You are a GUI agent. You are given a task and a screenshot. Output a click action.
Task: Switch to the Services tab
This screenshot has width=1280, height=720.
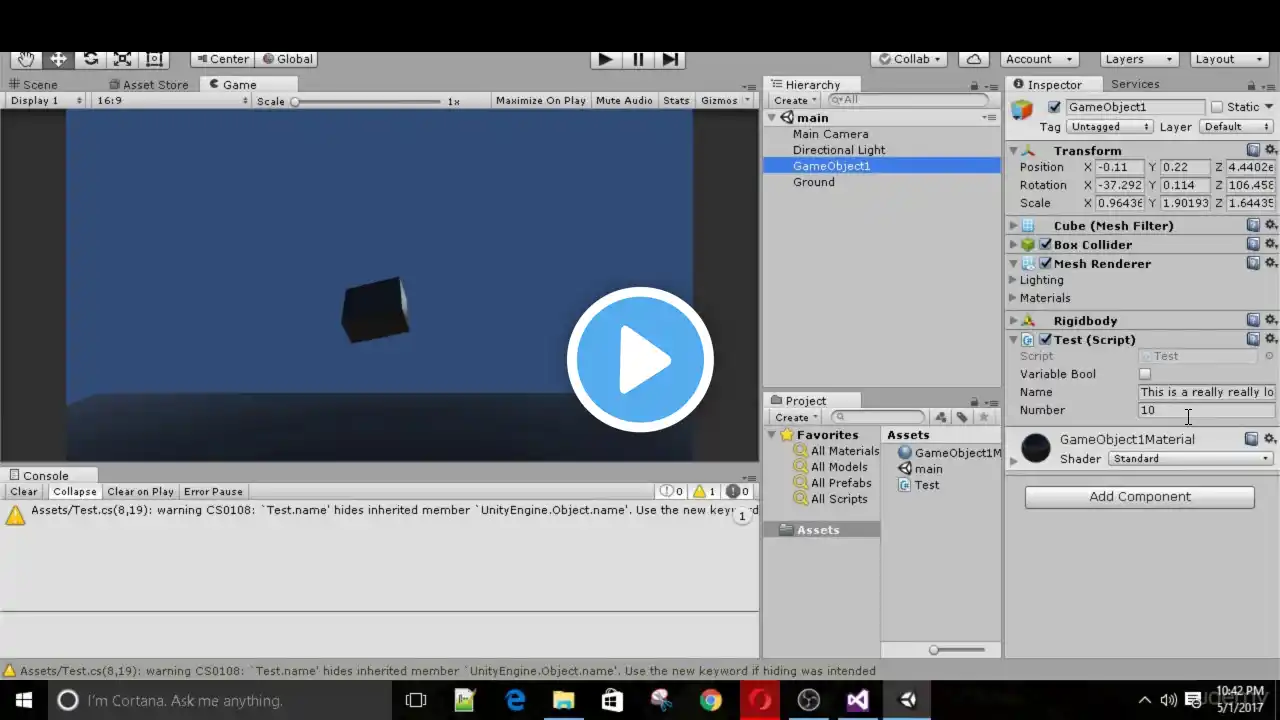tap(1135, 85)
